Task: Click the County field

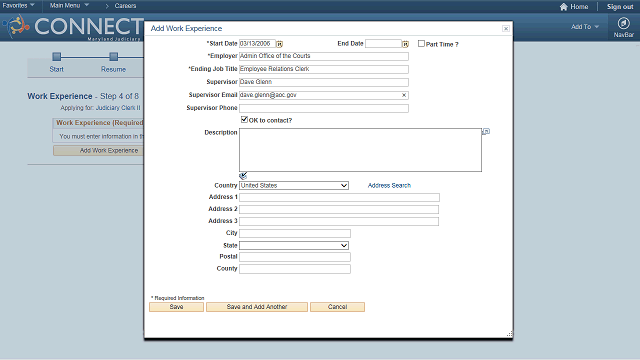Action: coord(295,269)
